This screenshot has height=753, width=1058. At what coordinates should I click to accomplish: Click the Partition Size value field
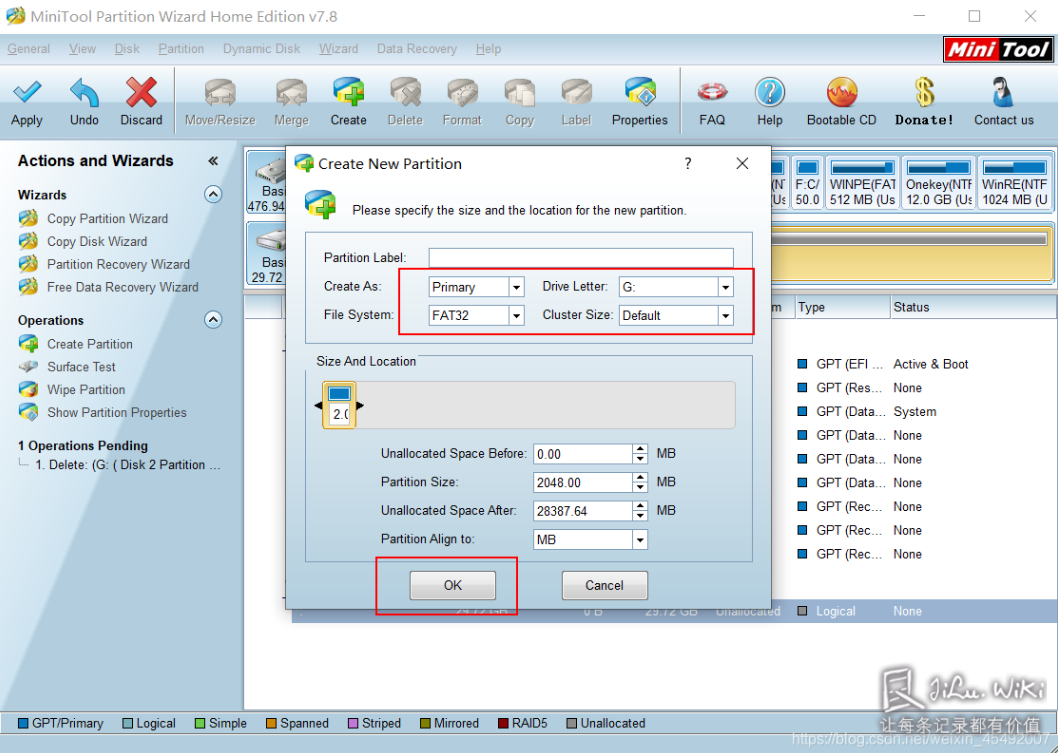(x=583, y=482)
